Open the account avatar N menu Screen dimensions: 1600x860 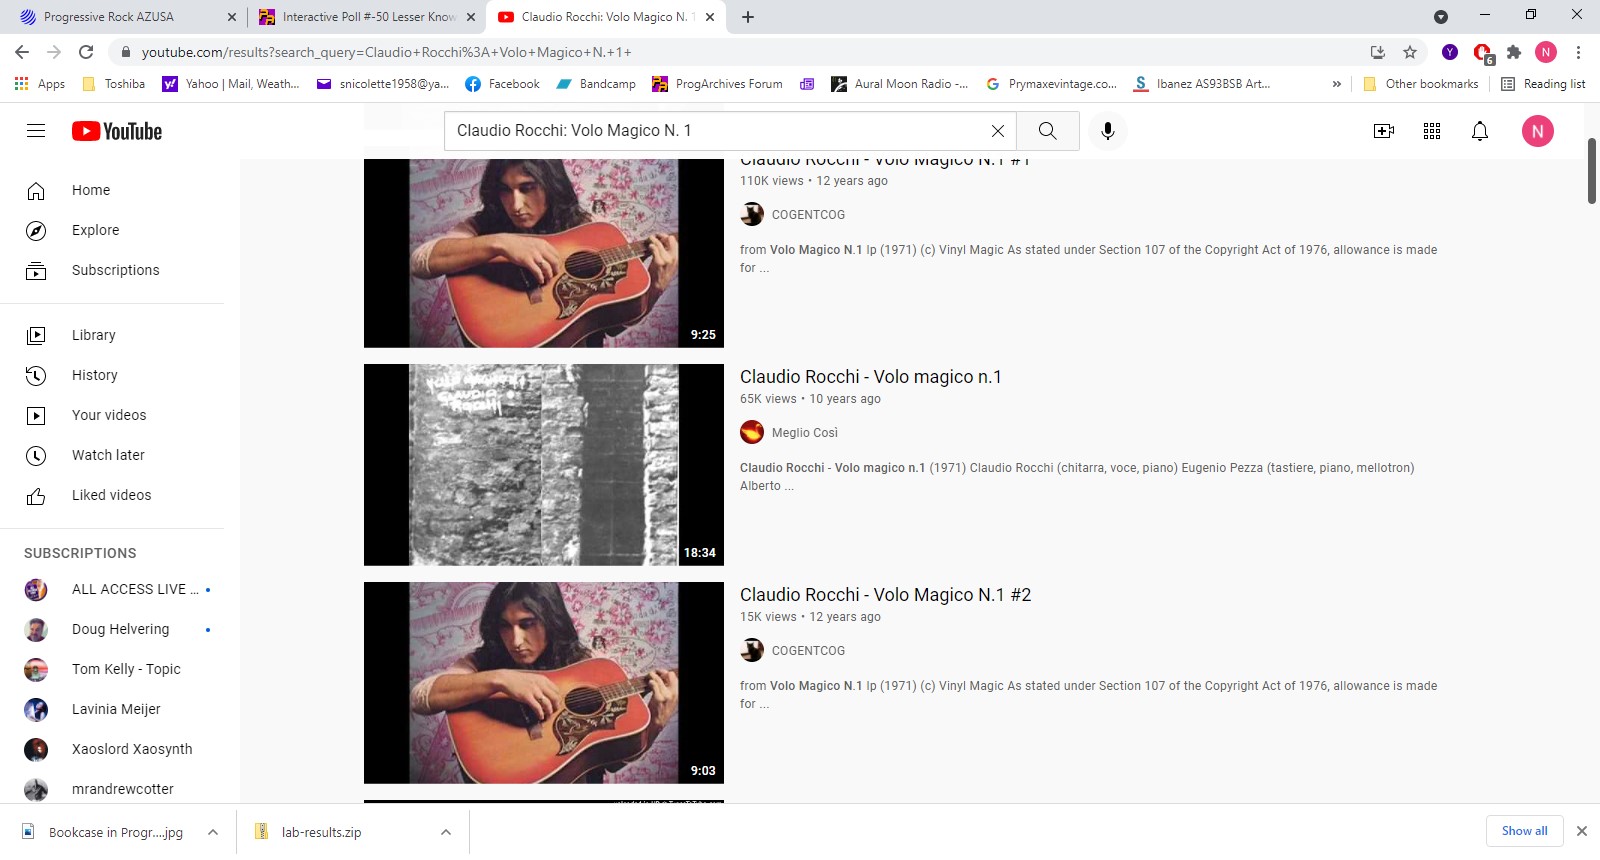pos(1538,131)
